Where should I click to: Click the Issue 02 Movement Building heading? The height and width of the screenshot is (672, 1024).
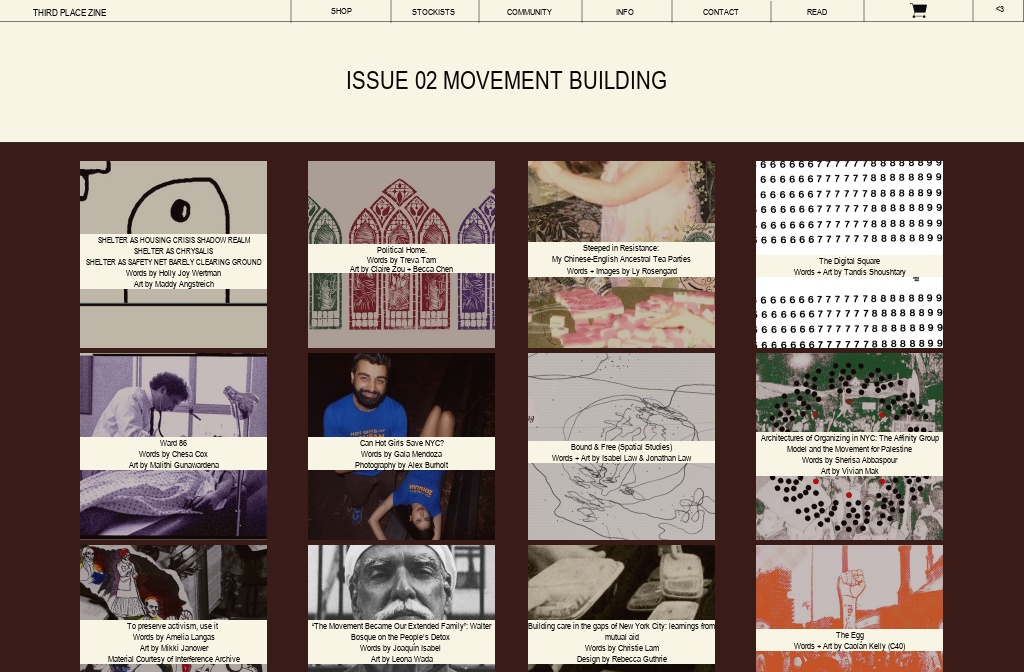click(x=506, y=80)
